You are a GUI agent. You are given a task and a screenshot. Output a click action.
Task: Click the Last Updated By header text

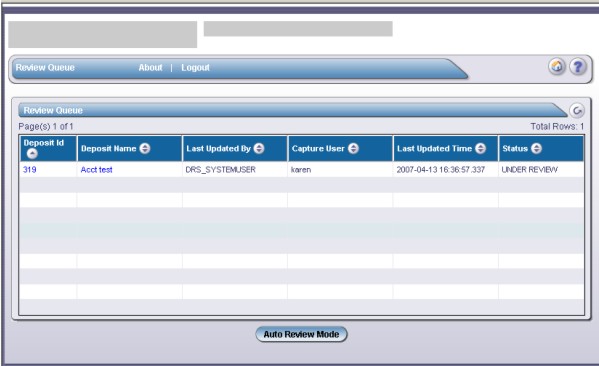(x=218, y=149)
